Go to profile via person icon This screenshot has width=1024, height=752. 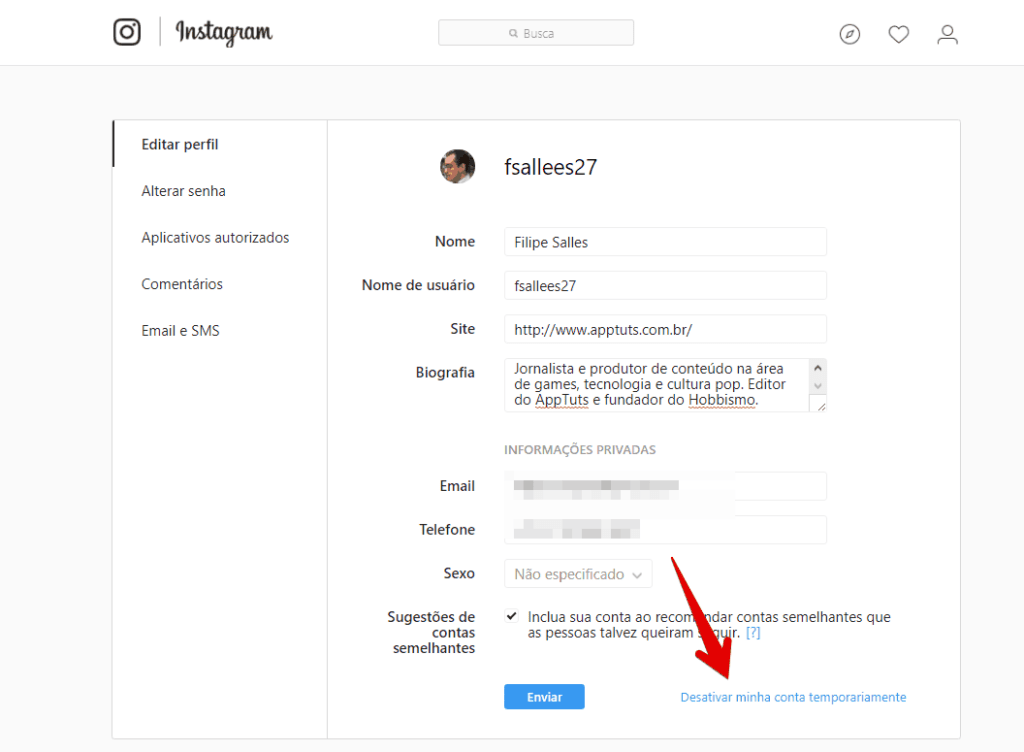click(x=948, y=34)
